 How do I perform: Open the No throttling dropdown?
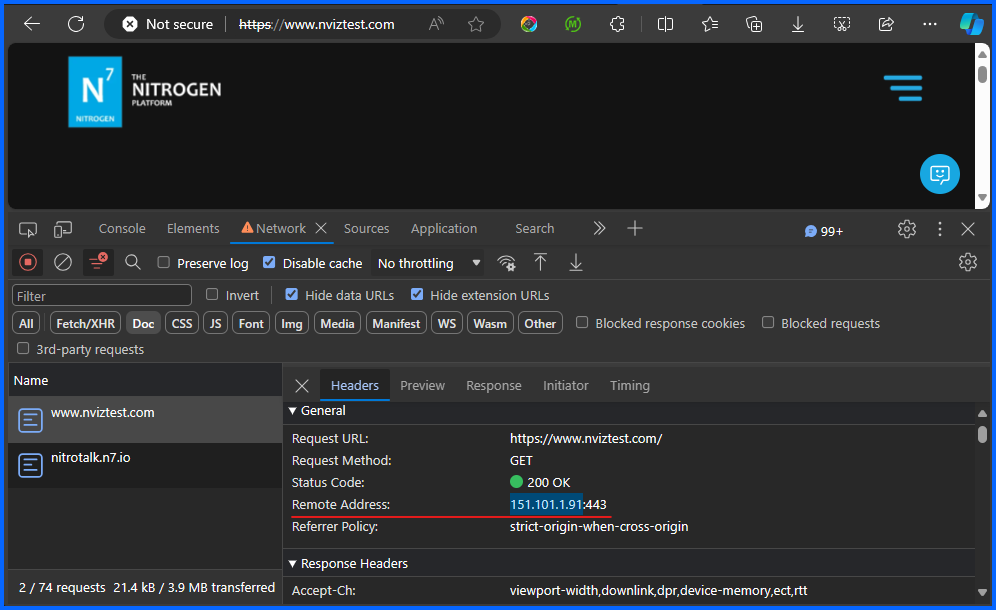click(x=428, y=263)
